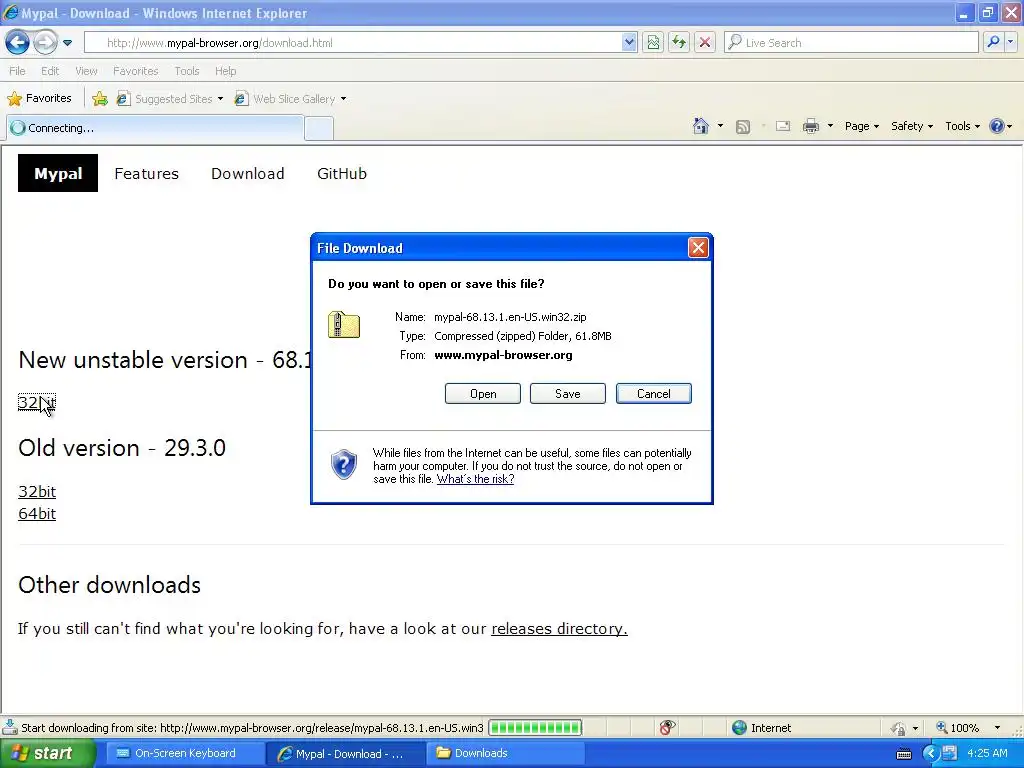Screen dimensions: 1024x768
Task: Click the Protected Mode status icon
Action: point(899,728)
